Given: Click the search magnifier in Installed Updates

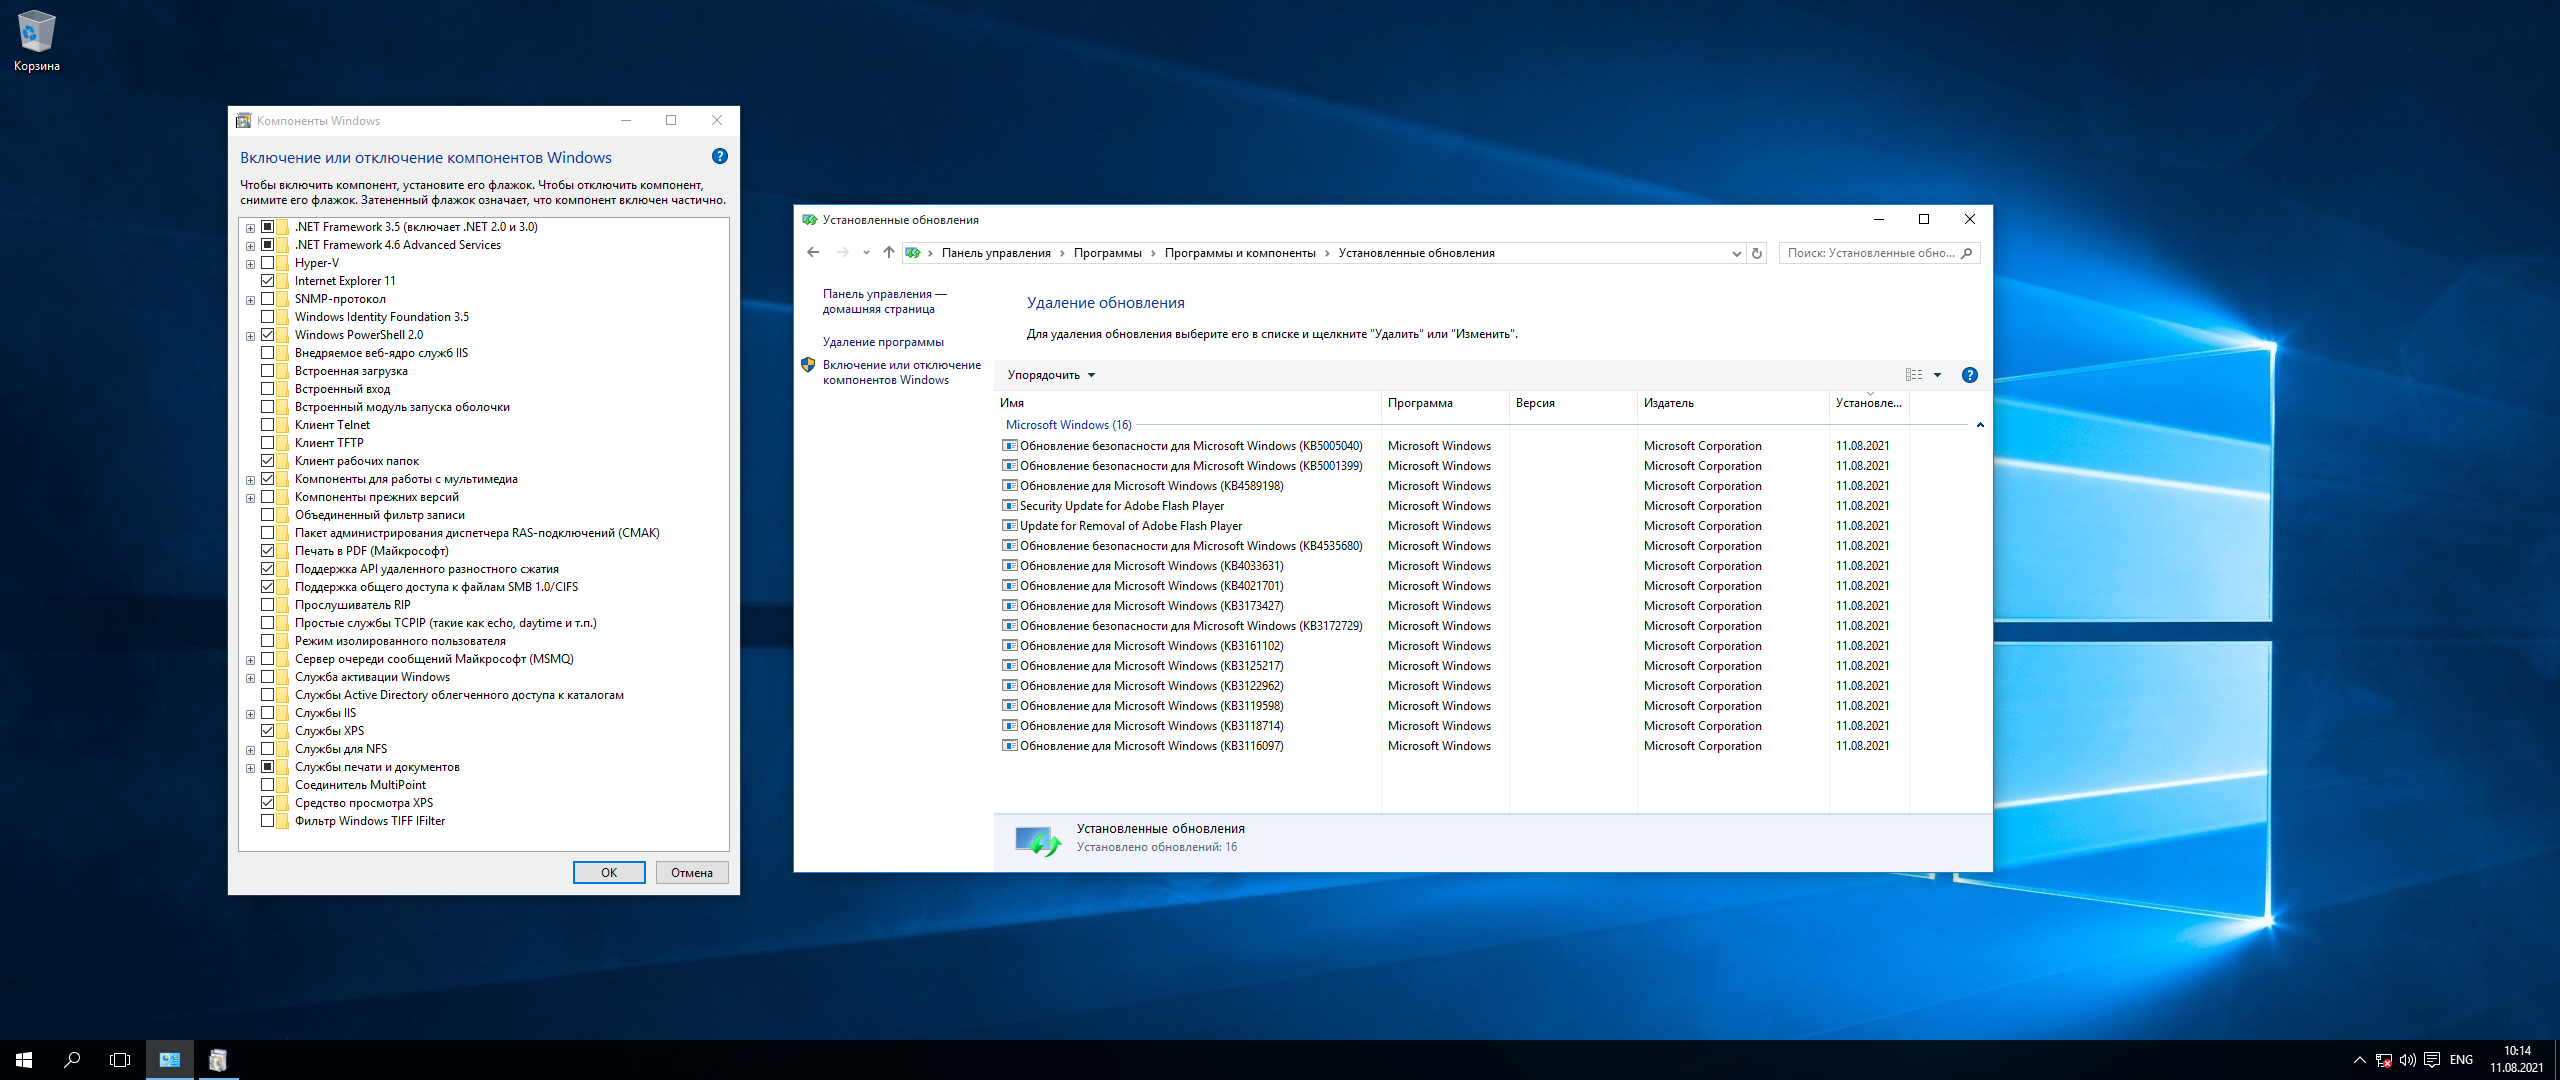Looking at the screenshot, I should [x=1966, y=253].
